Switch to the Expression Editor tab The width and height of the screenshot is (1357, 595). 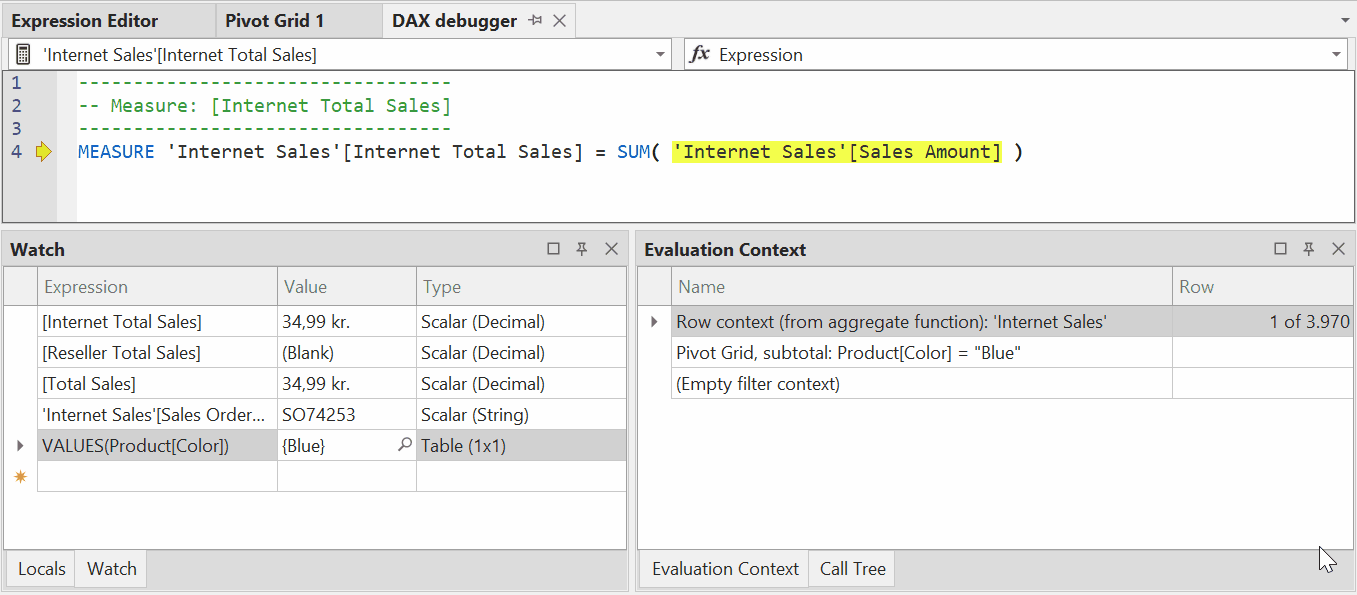[x=85, y=20]
